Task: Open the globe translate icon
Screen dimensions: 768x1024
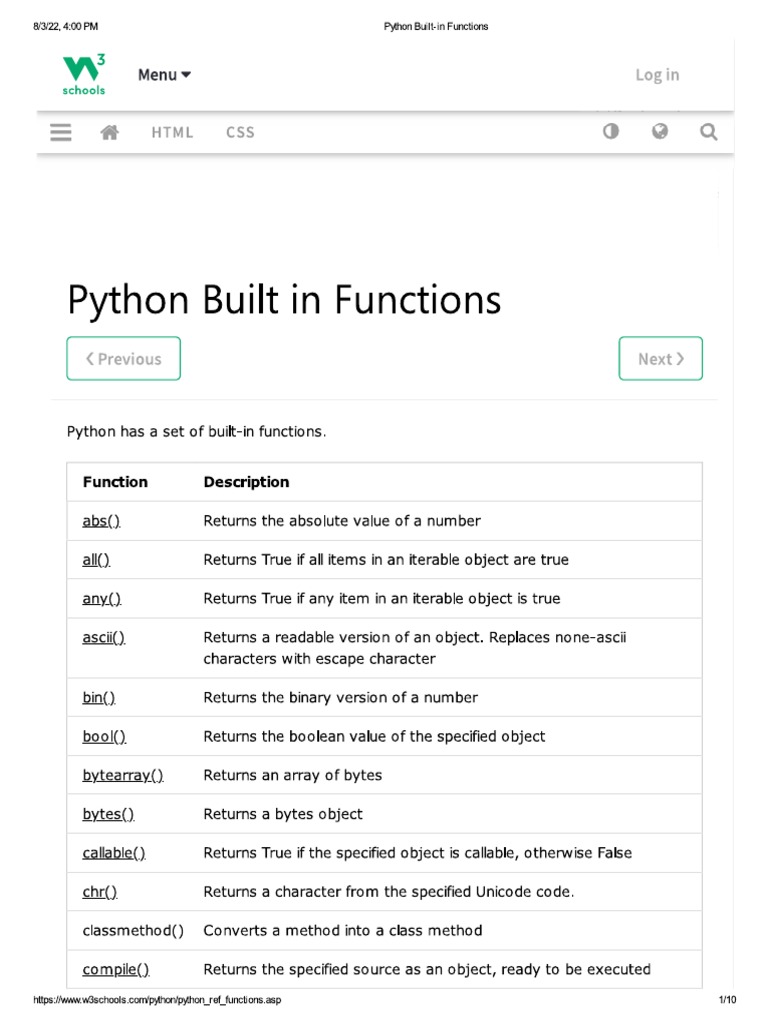Action: point(660,131)
